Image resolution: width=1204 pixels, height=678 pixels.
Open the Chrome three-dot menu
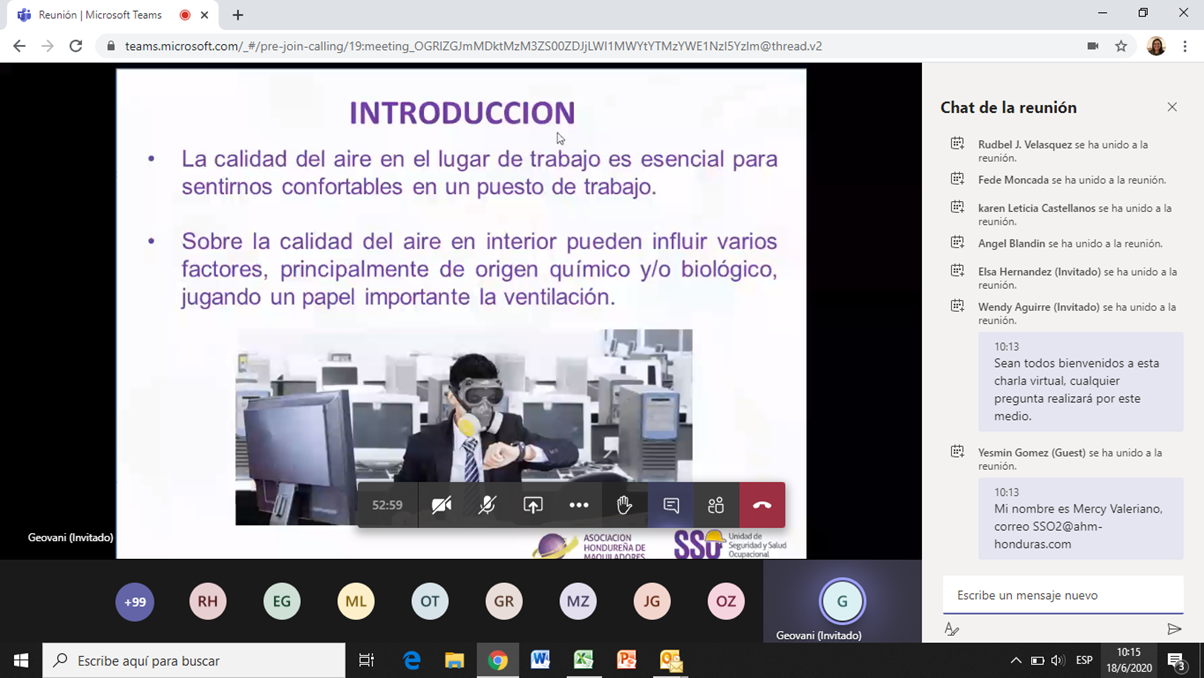(x=1185, y=46)
